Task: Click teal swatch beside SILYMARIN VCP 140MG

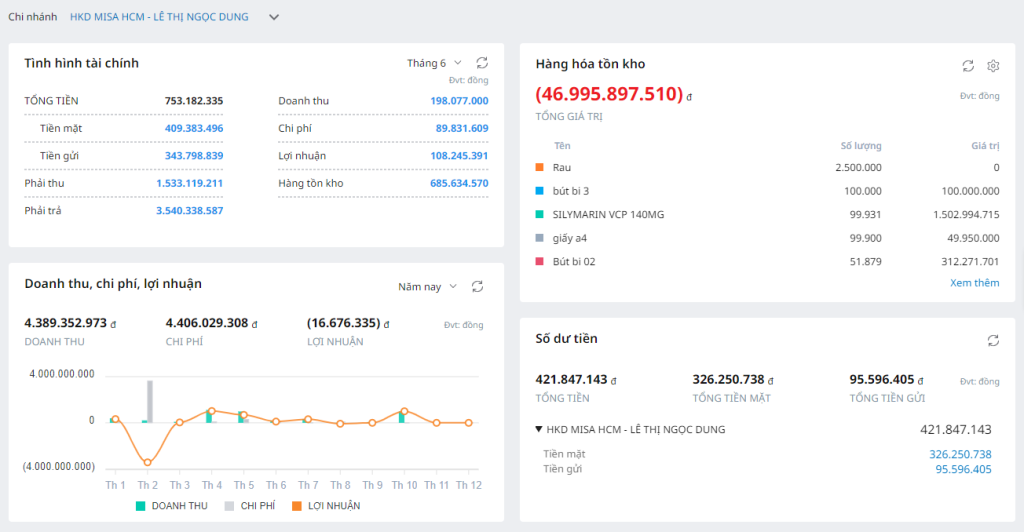Action: (539, 214)
